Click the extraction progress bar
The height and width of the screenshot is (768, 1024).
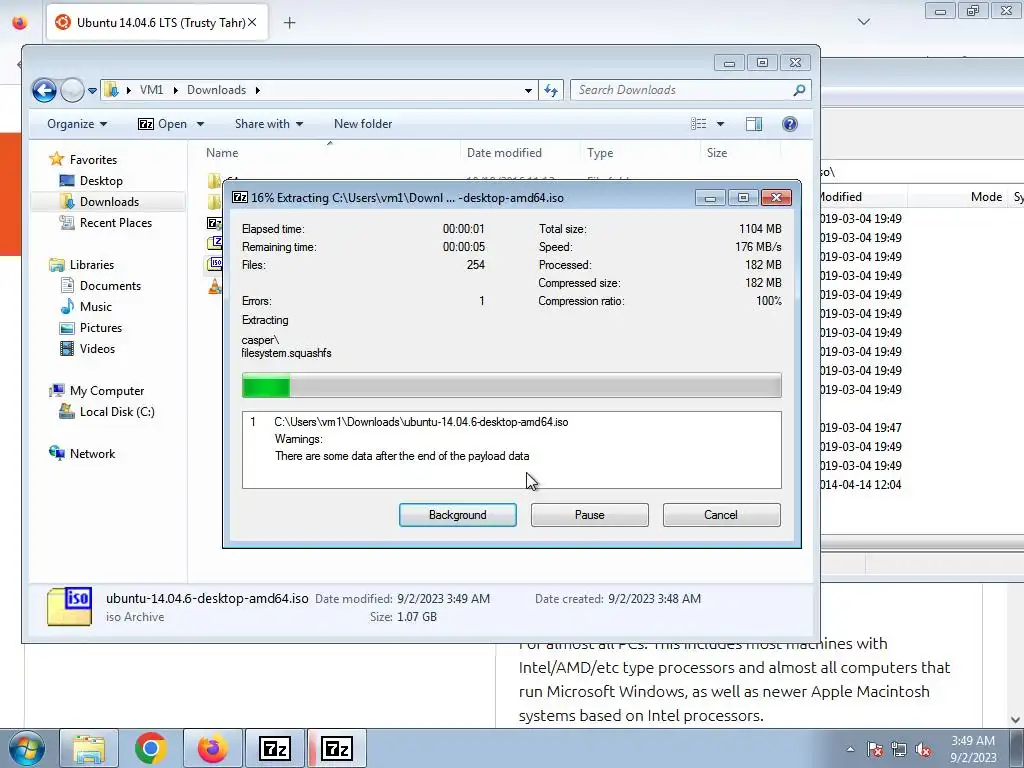(511, 385)
